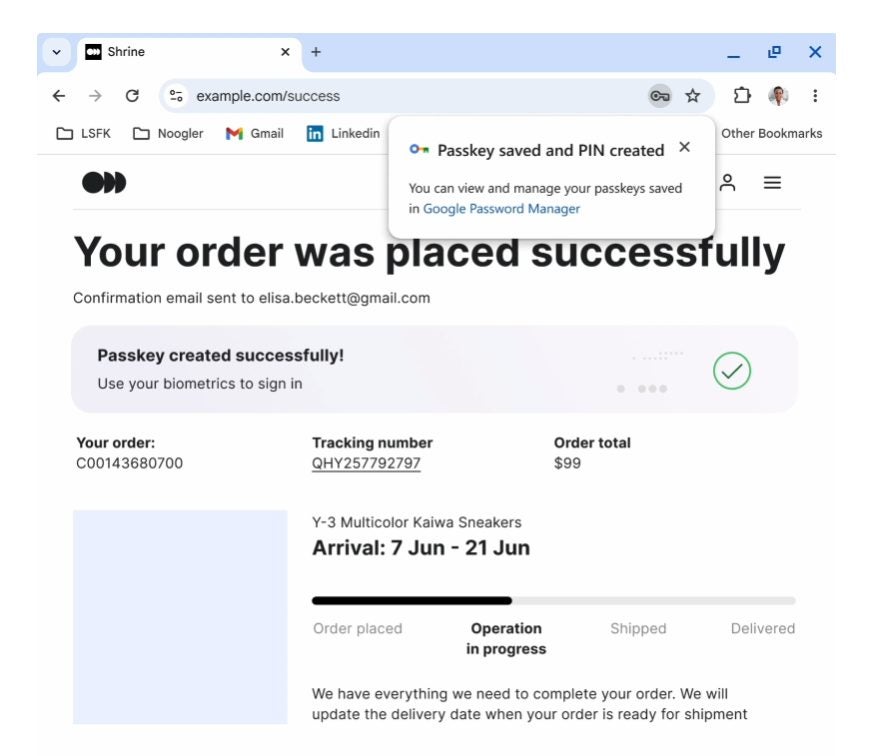This screenshot has width=870, height=756.
Task: Expand the tab search dropdown arrow
Action: click(x=57, y=52)
